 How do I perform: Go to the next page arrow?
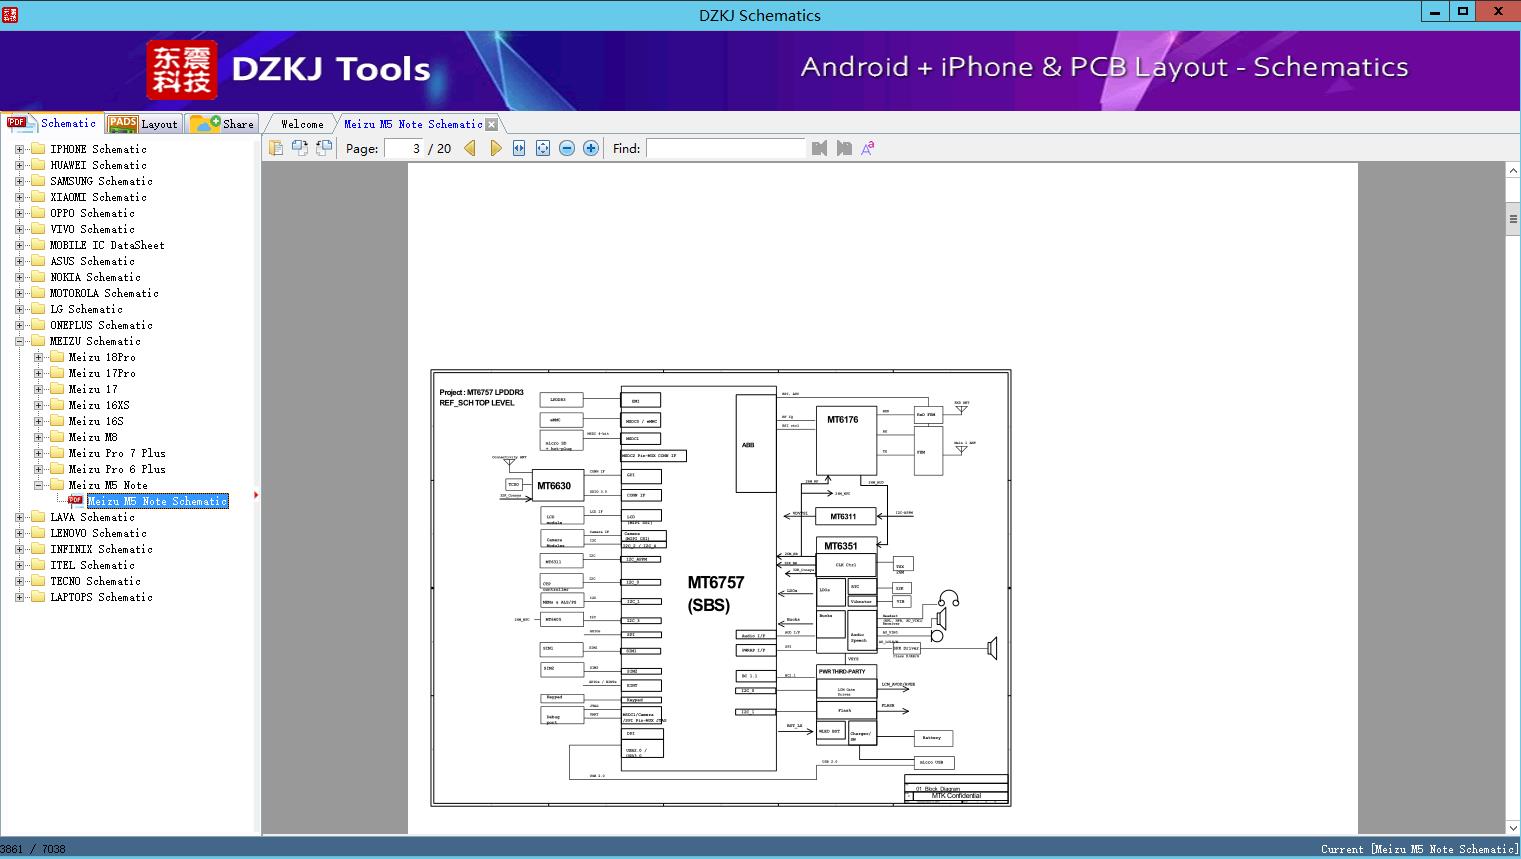point(495,148)
